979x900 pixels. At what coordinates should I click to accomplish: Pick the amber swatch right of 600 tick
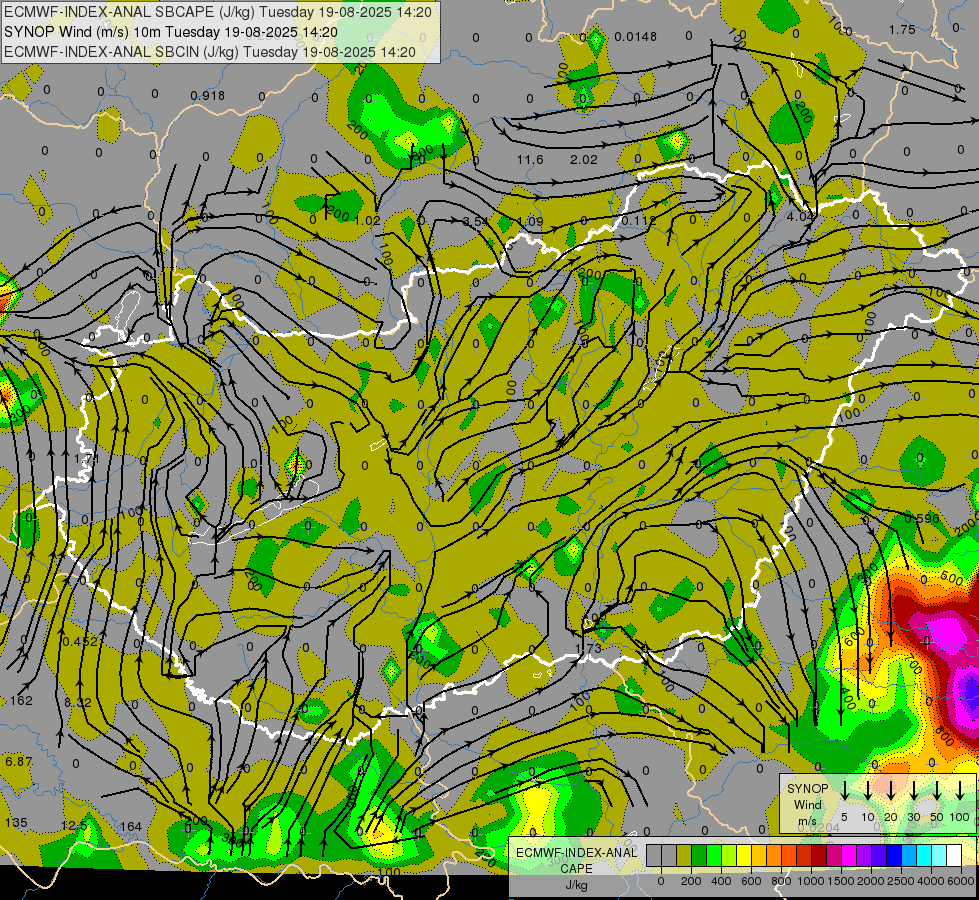click(x=759, y=856)
